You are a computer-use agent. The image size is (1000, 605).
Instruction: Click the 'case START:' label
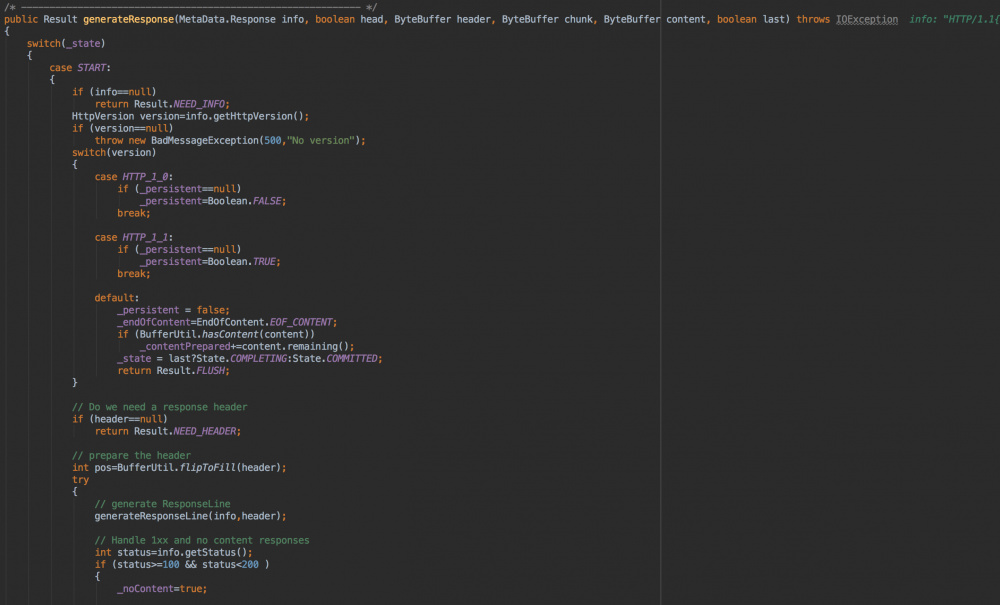tap(80, 68)
